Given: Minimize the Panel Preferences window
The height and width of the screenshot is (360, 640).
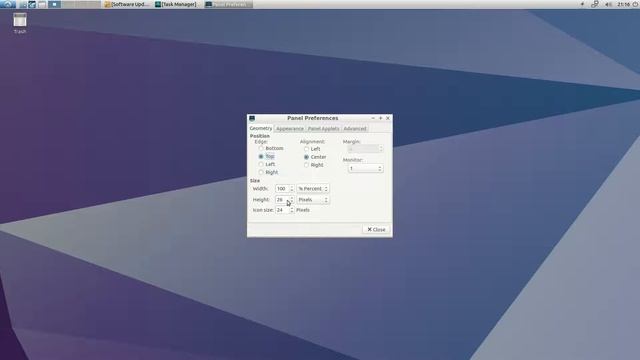Looking at the screenshot, I should [373, 118].
